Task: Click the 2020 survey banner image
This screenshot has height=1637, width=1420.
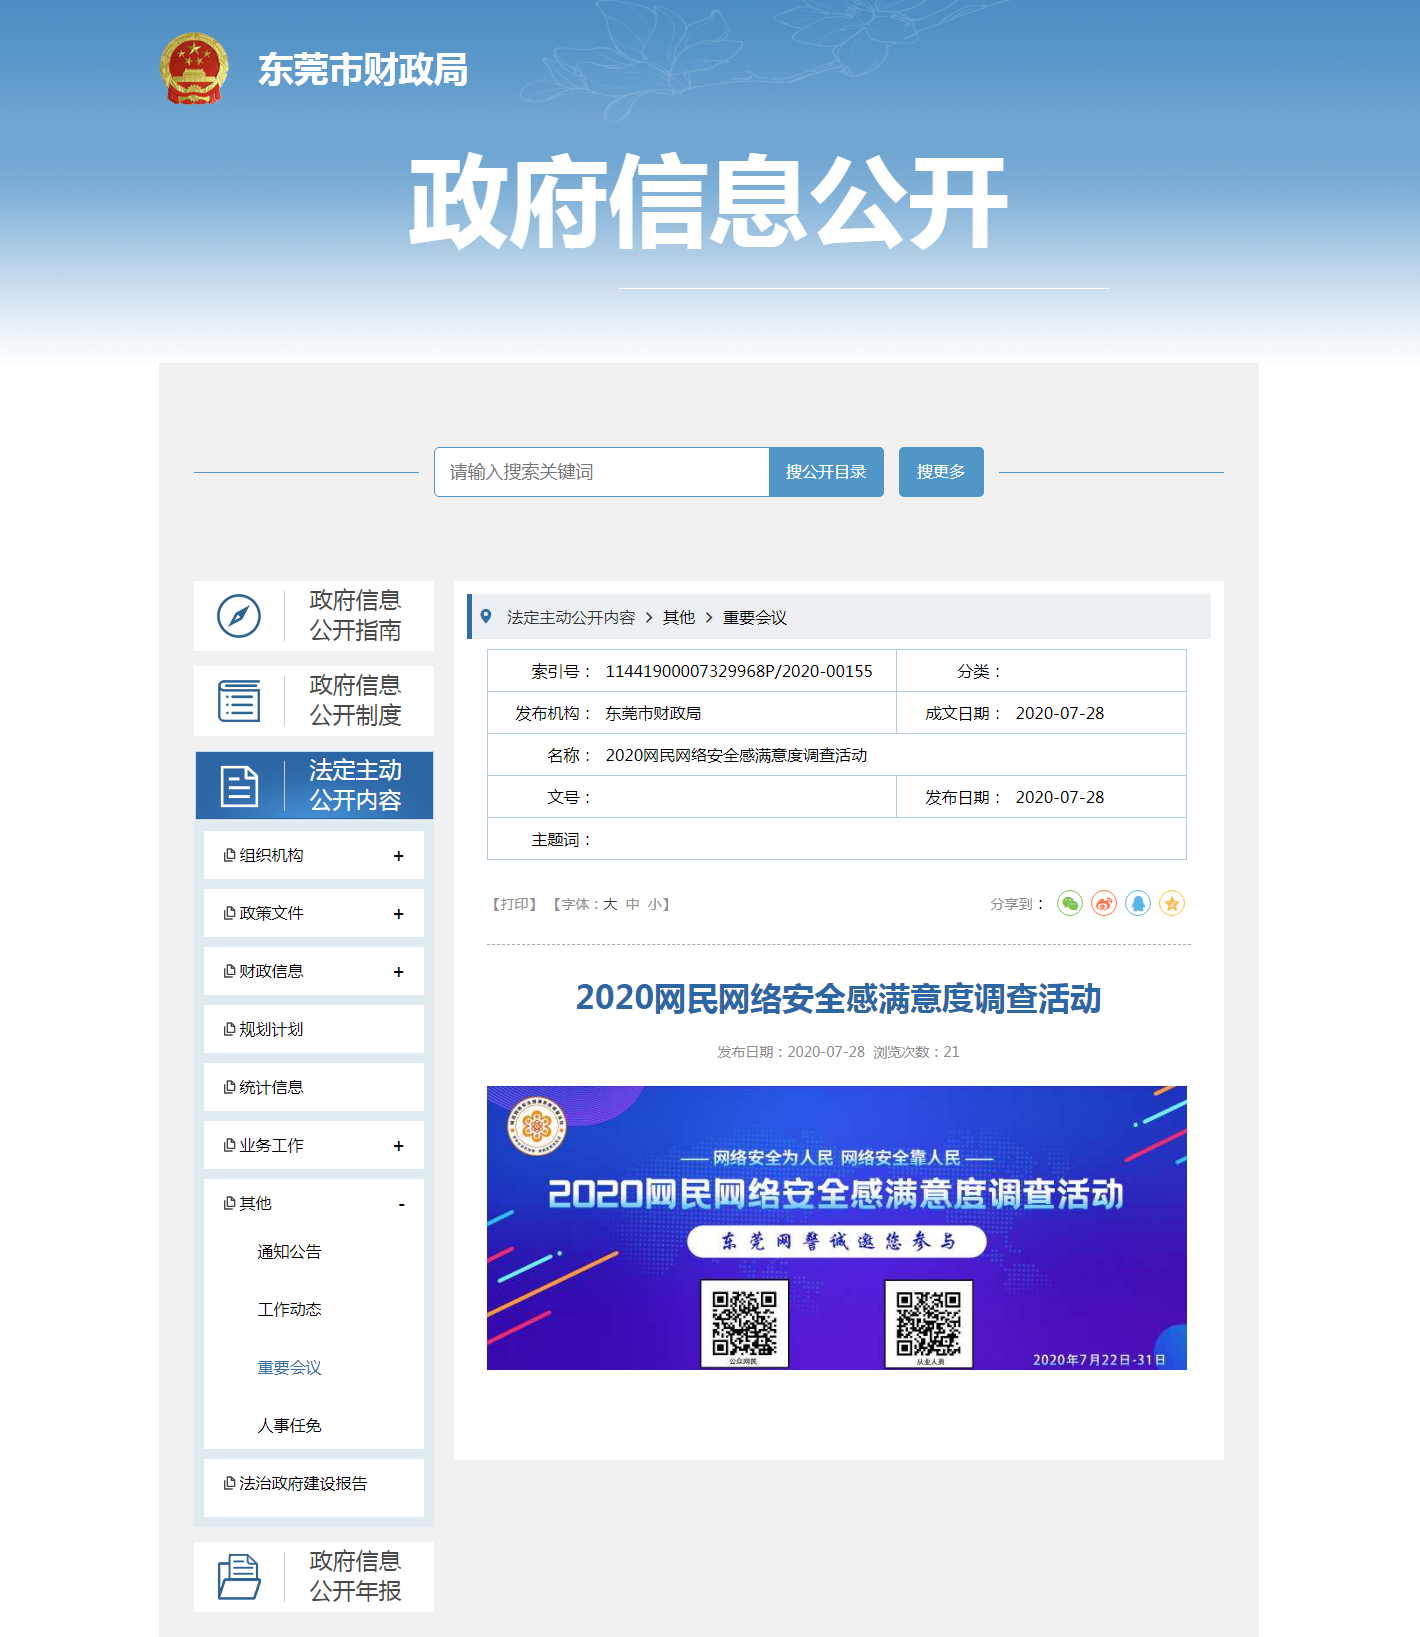Action: coord(836,1228)
